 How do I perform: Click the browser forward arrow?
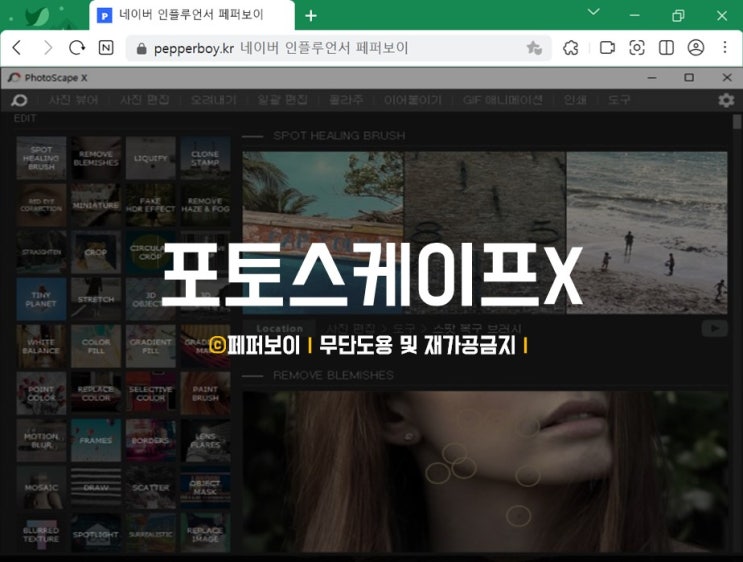coord(47,47)
